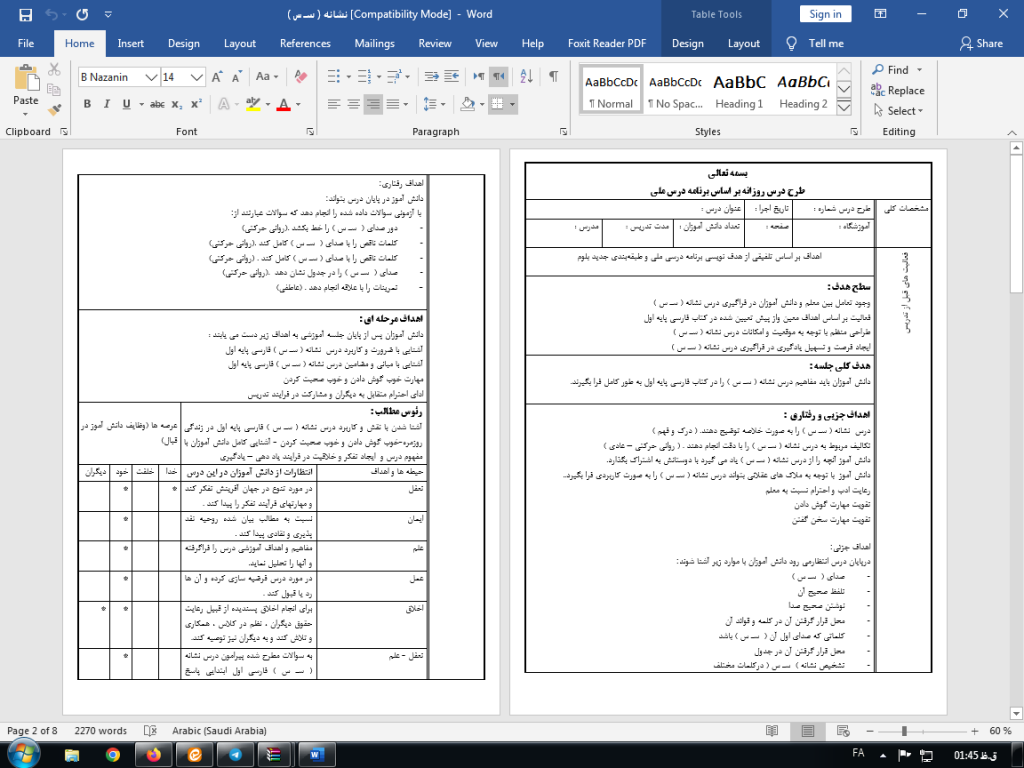The width and height of the screenshot is (1024, 768).
Task: Switch to the Insert ribbon tab
Action: pos(131,43)
